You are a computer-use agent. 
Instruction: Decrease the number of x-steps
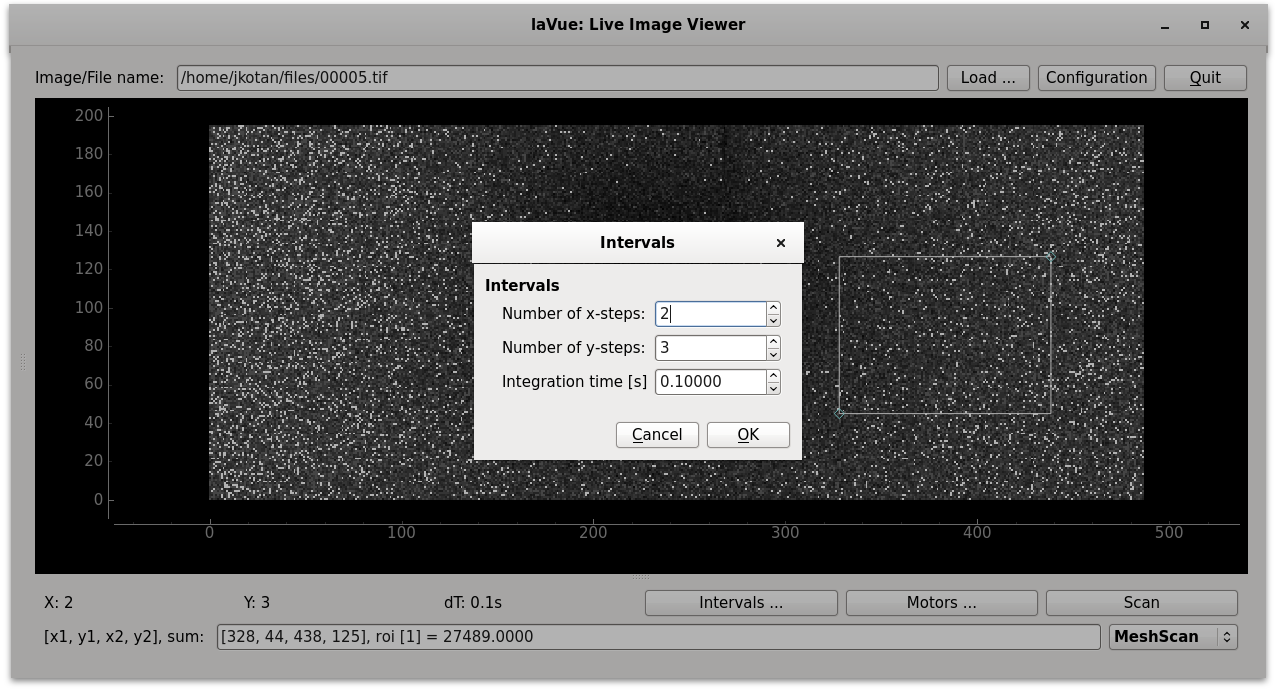773,320
